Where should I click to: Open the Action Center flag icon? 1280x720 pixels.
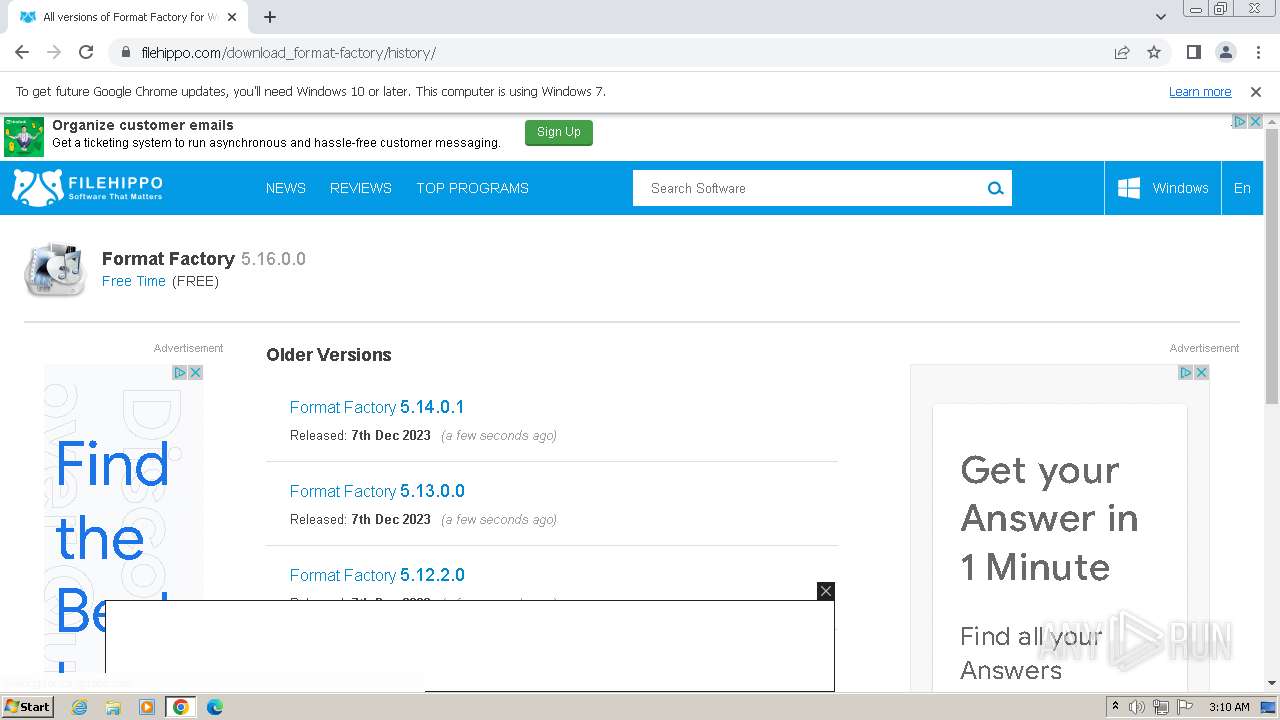pyautogui.click(x=1185, y=707)
